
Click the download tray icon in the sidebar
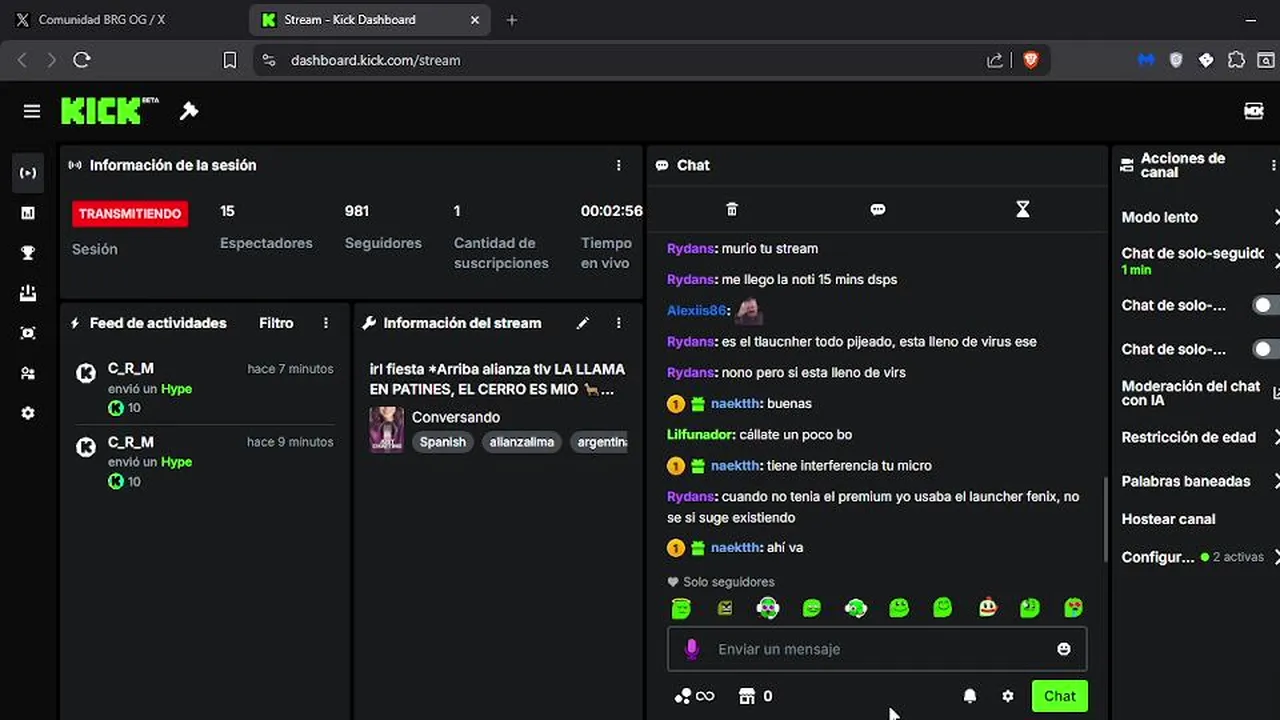coord(28,293)
